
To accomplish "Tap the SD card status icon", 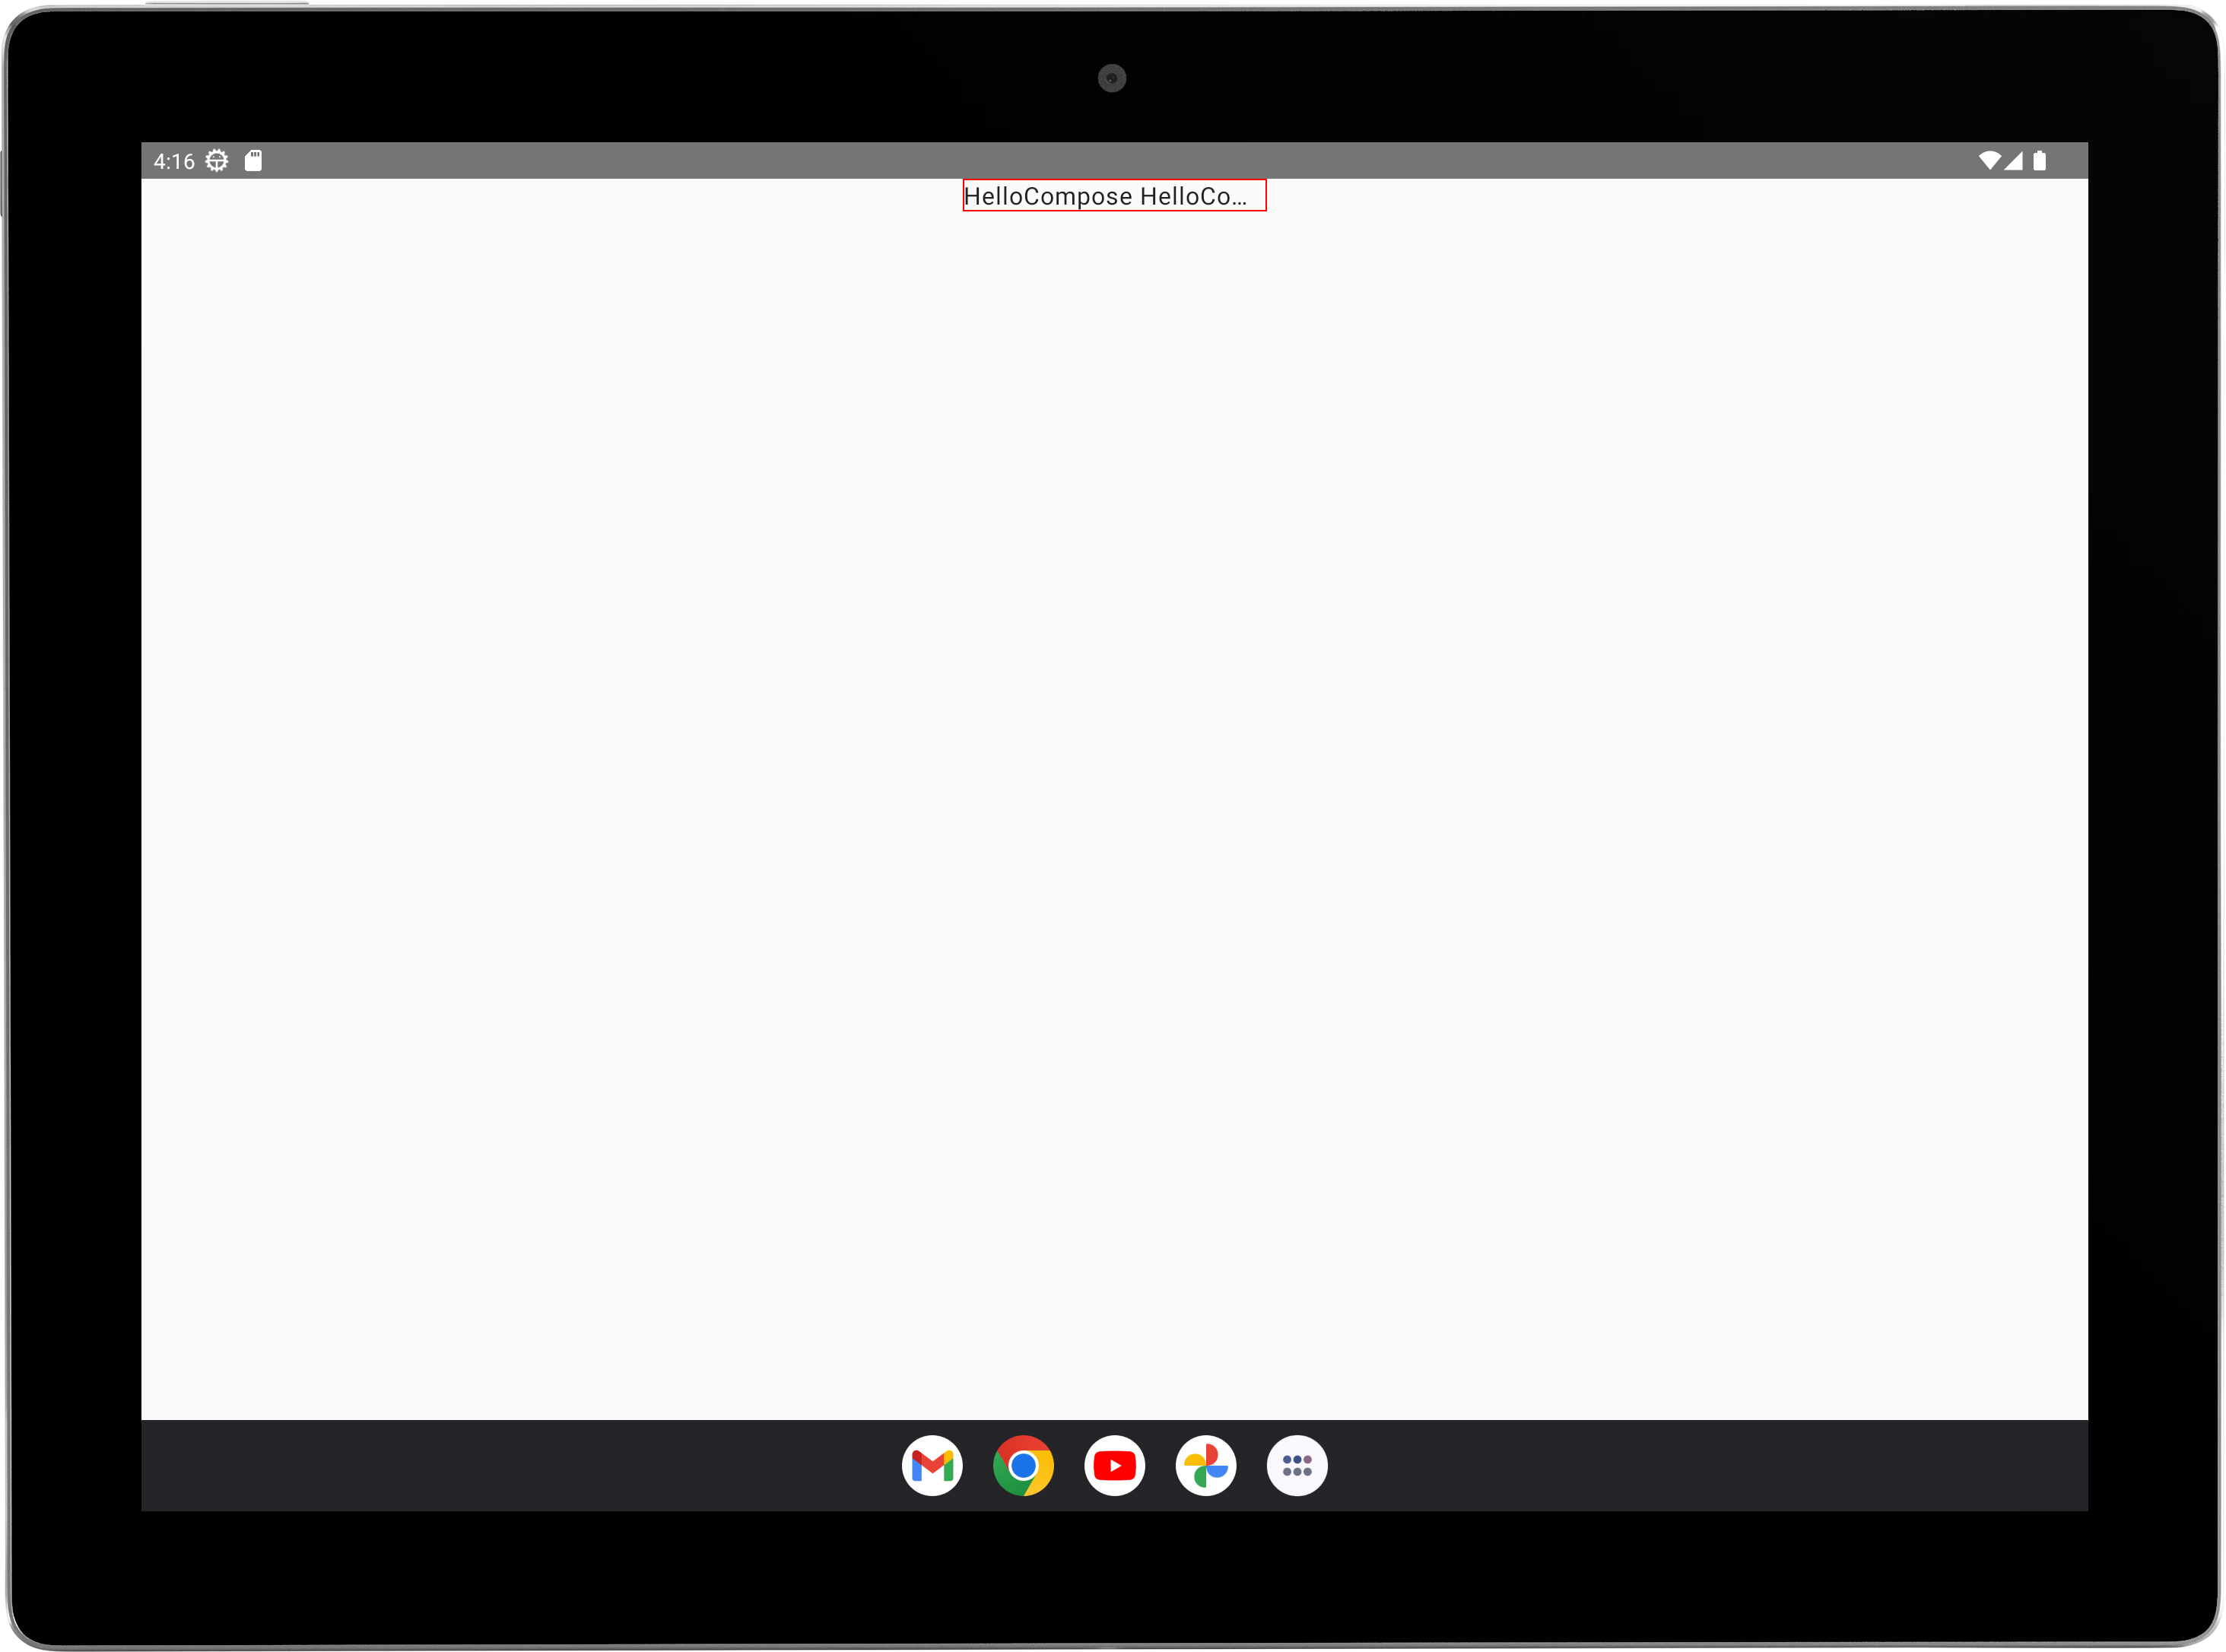I will point(254,161).
